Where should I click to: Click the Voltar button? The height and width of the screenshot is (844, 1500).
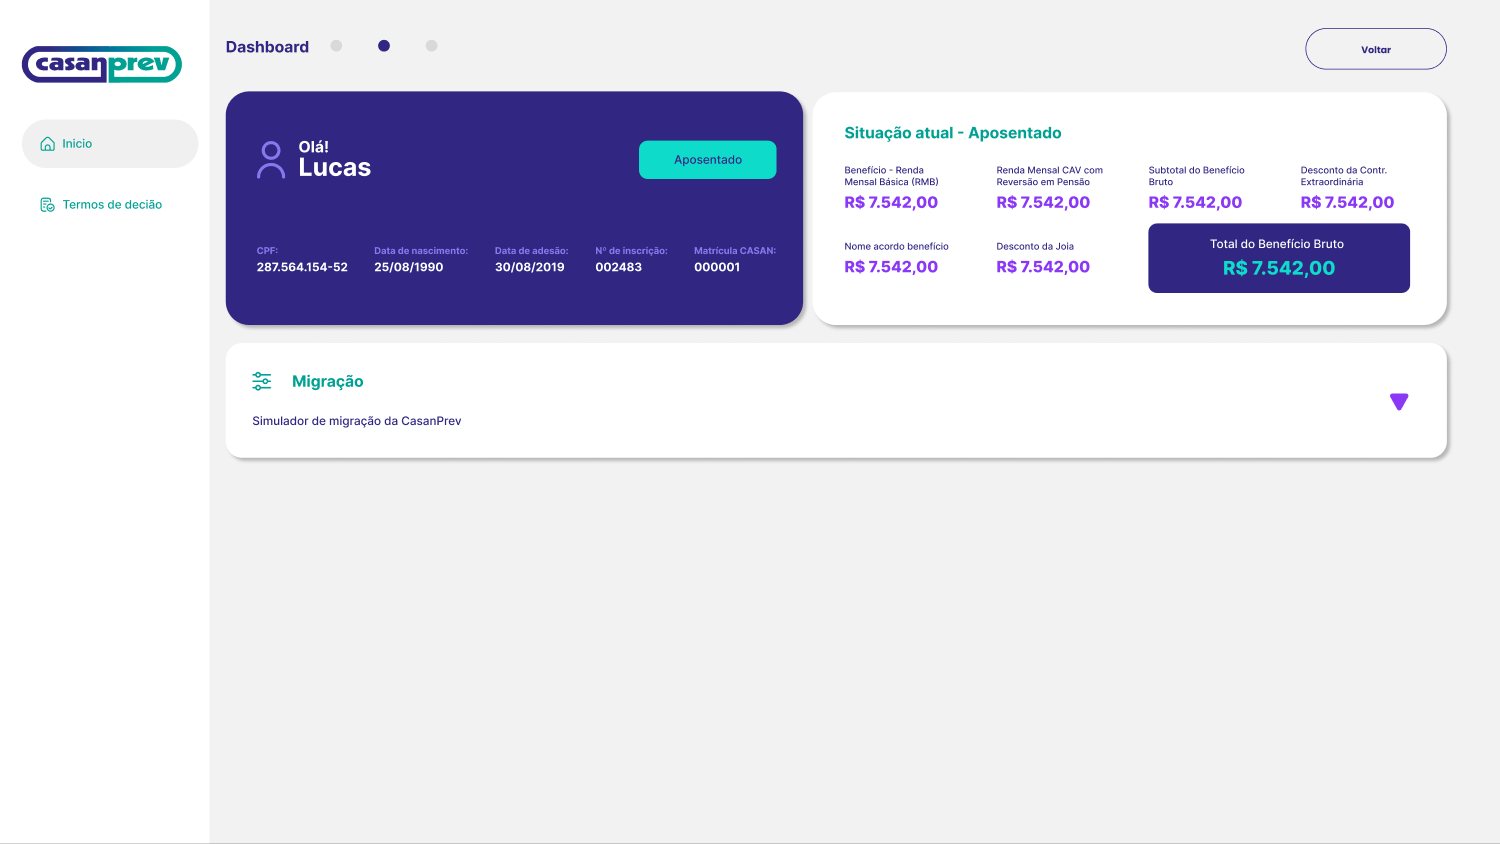(1376, 49)
